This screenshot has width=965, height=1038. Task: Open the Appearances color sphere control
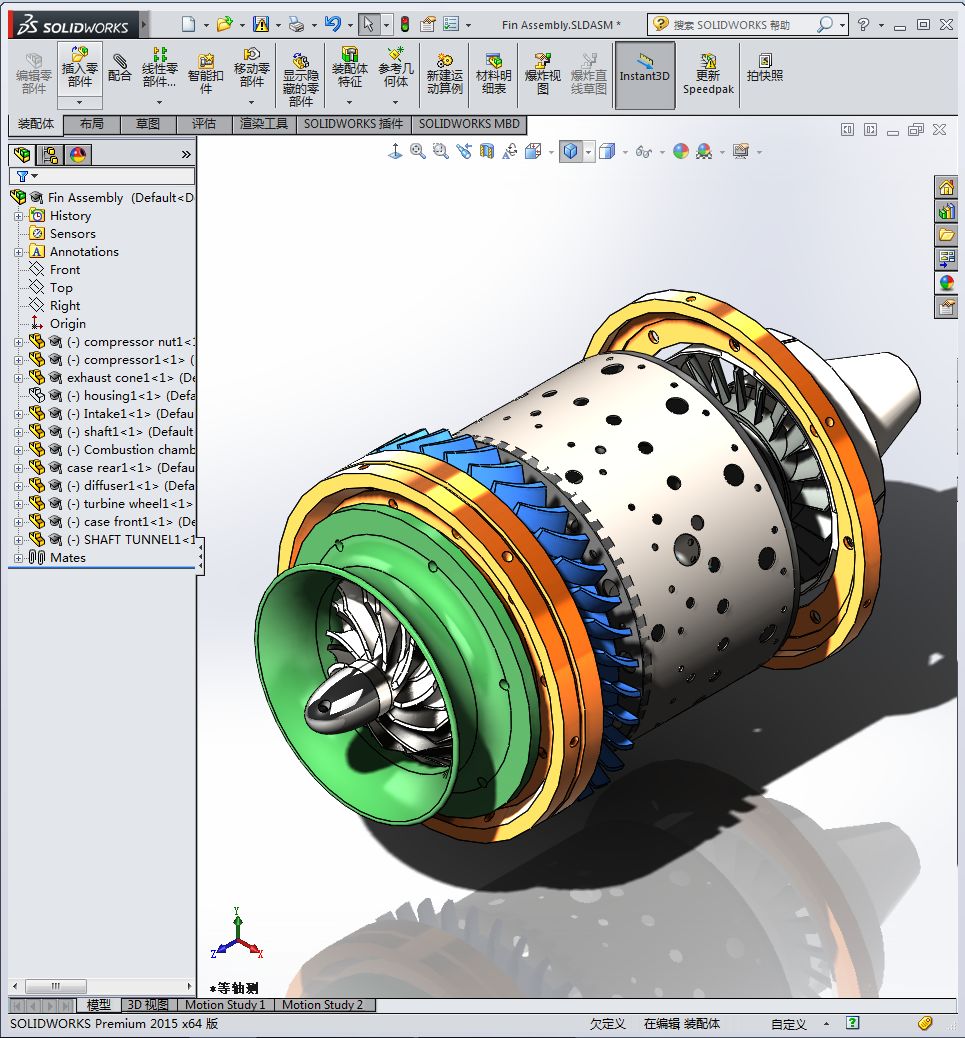click(679, 151)
